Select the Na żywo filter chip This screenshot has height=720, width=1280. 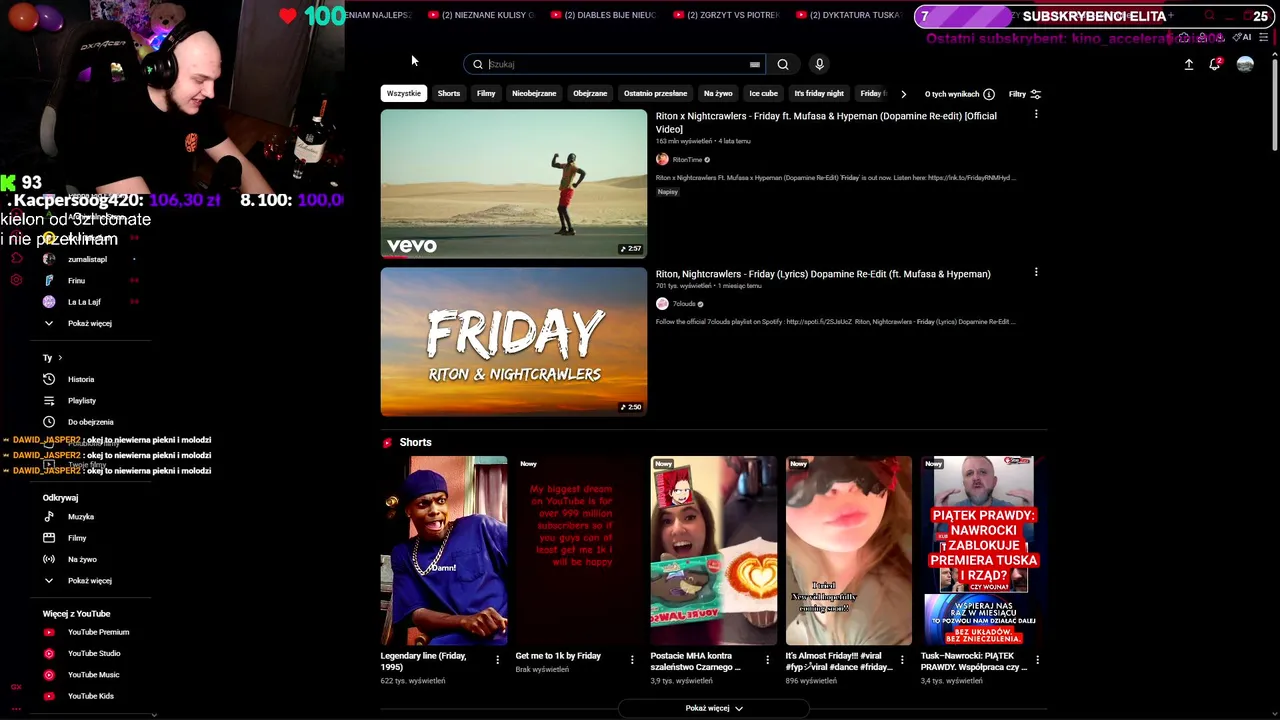(x=718, y=93)
